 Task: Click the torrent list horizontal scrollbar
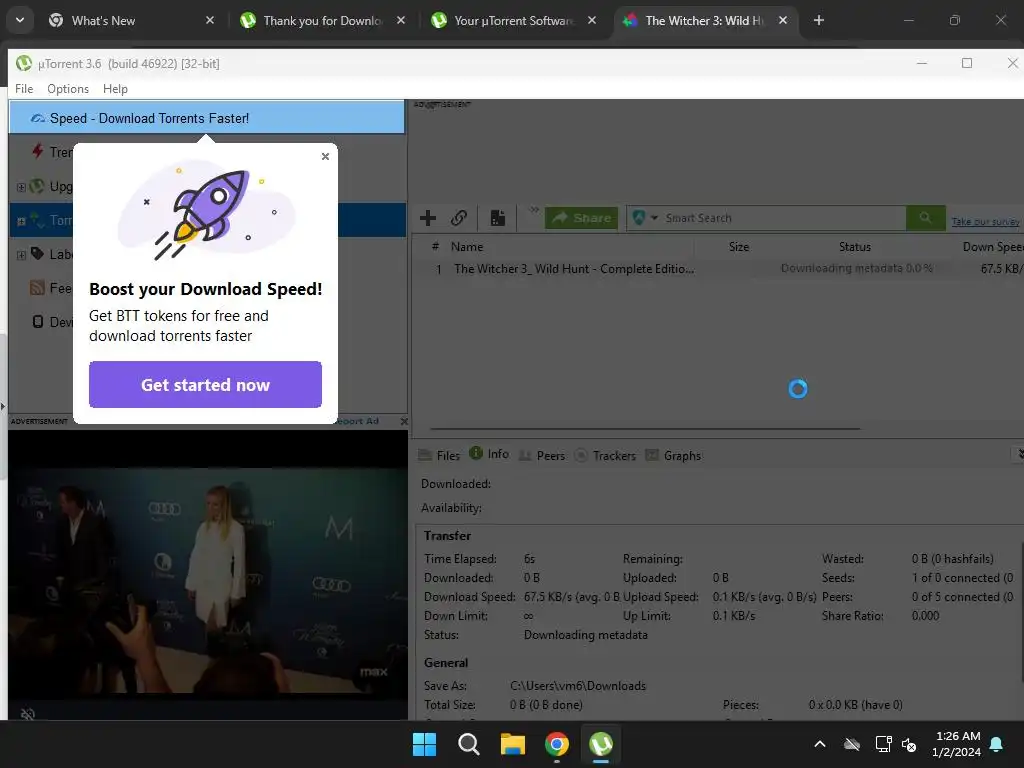645,429
